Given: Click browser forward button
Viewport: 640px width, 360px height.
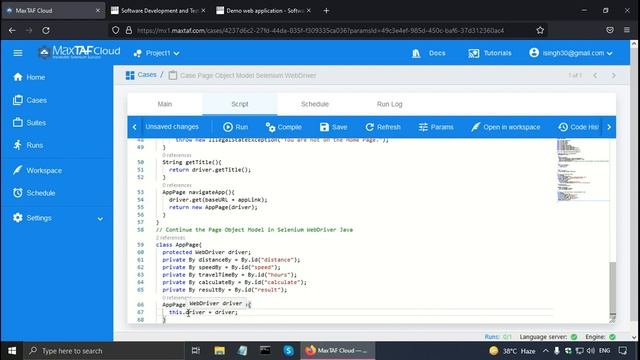Looking at the screenshot, I should point(29,30).
